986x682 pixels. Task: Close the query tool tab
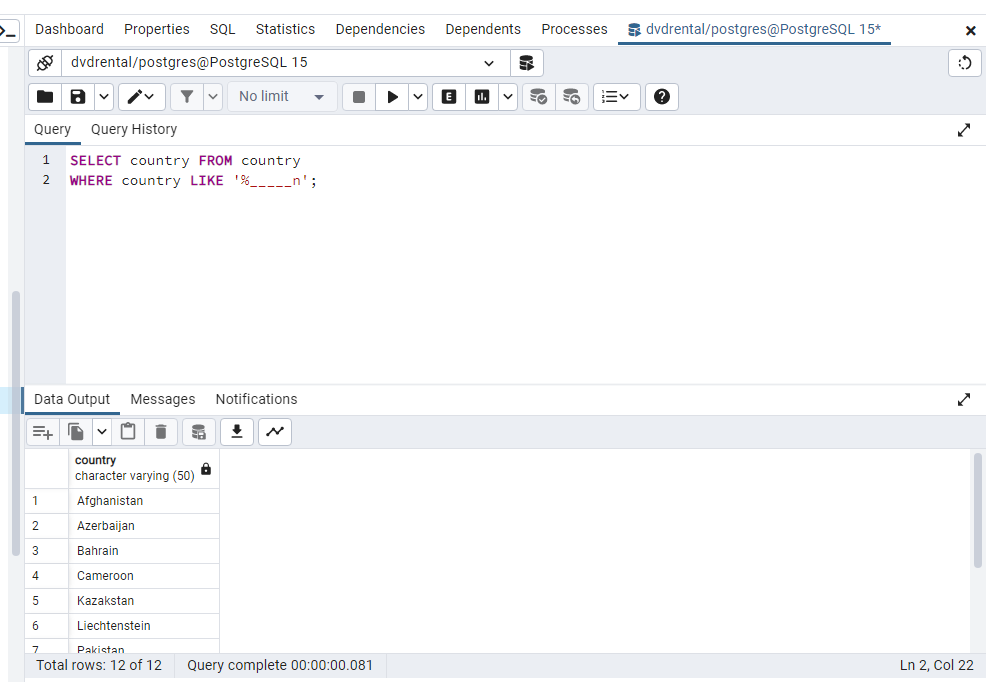971,31
